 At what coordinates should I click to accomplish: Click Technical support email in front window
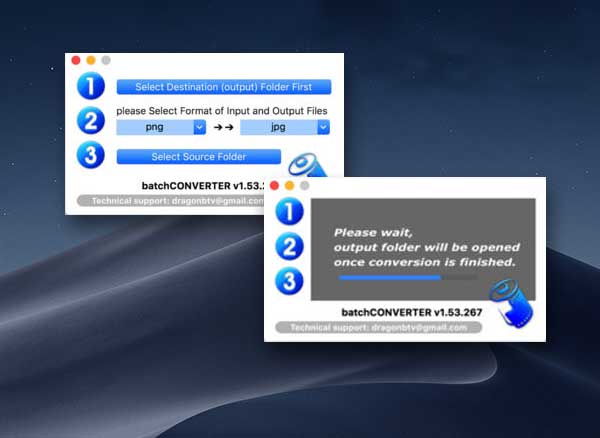coord(378,327)
